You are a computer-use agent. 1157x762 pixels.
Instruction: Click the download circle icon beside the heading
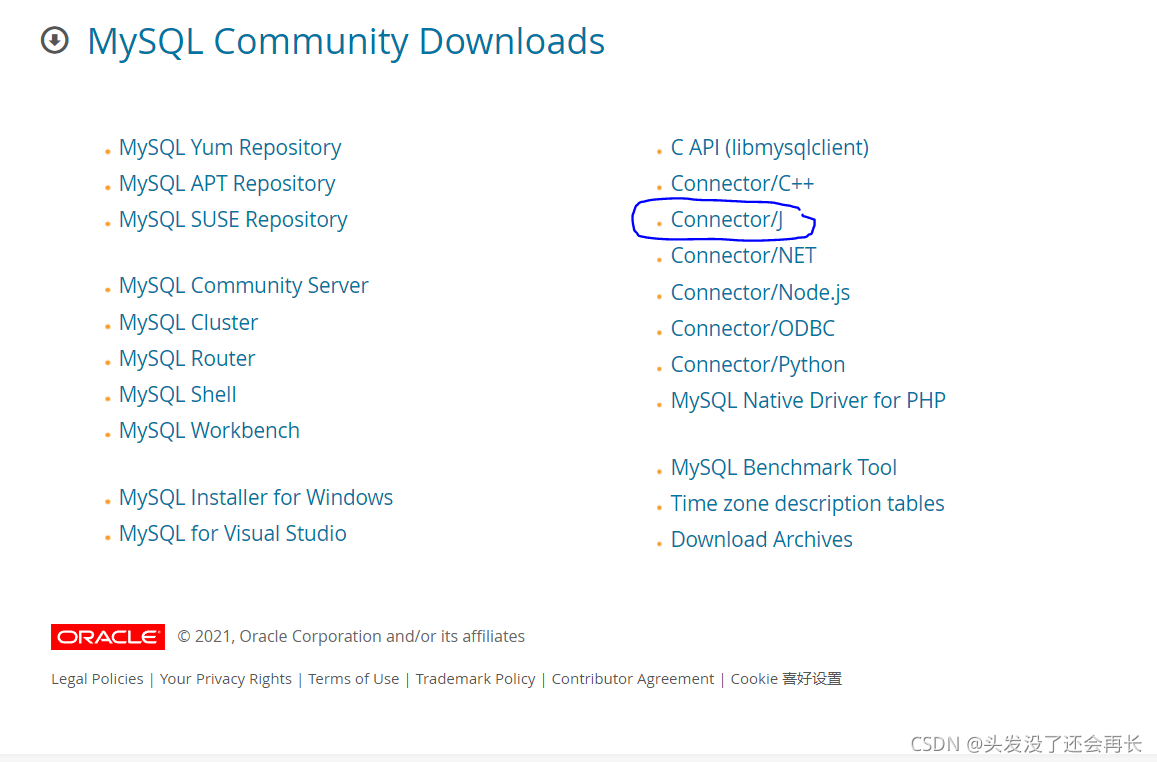[x=55, y=40]
